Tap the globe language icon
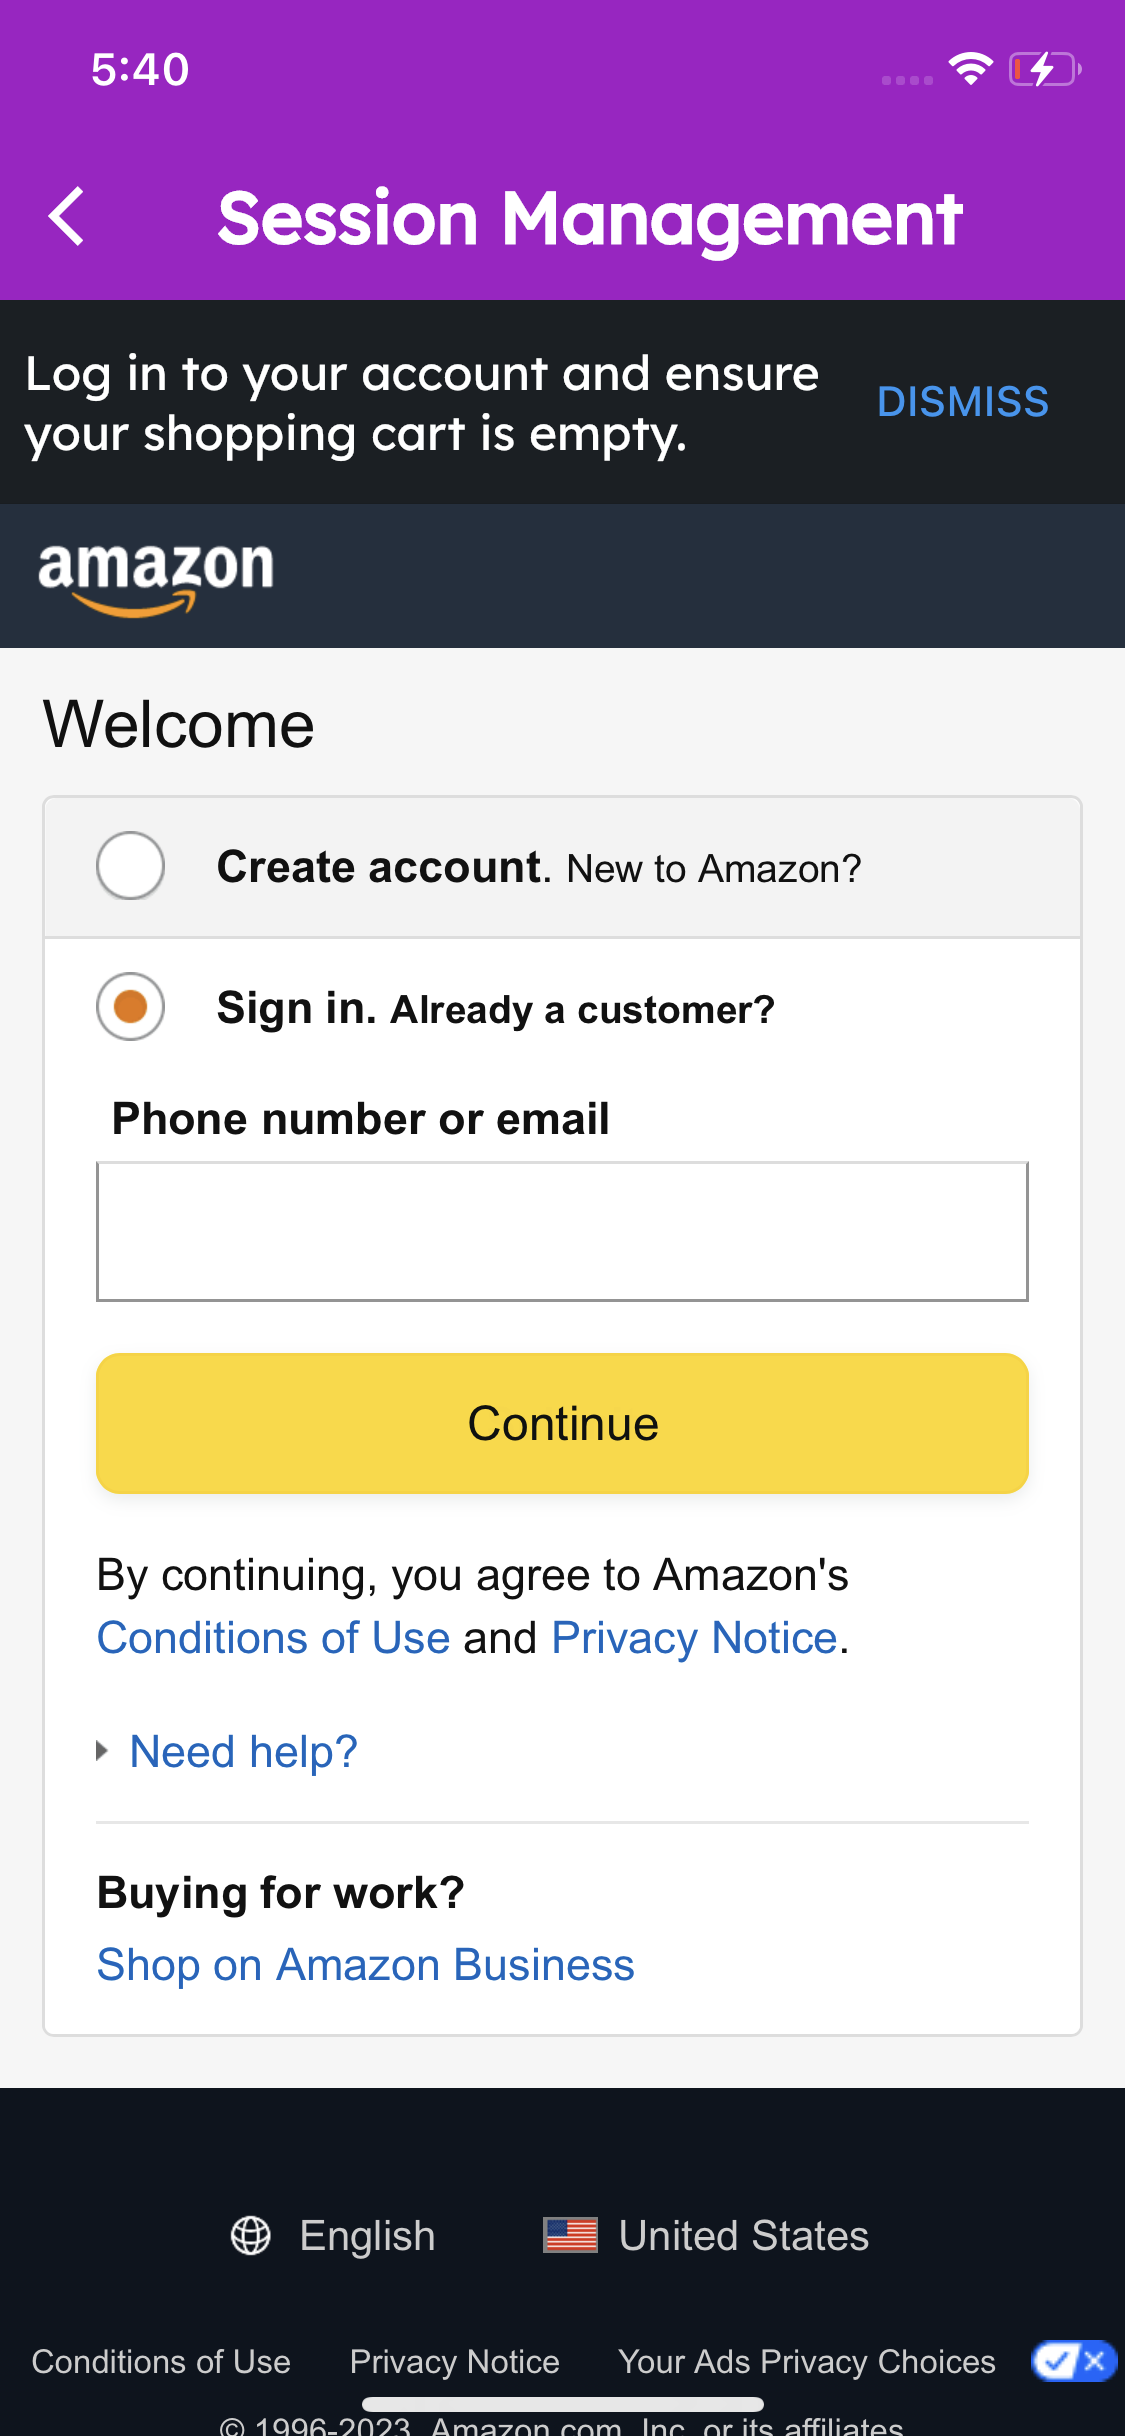 tap(250, 2235)
